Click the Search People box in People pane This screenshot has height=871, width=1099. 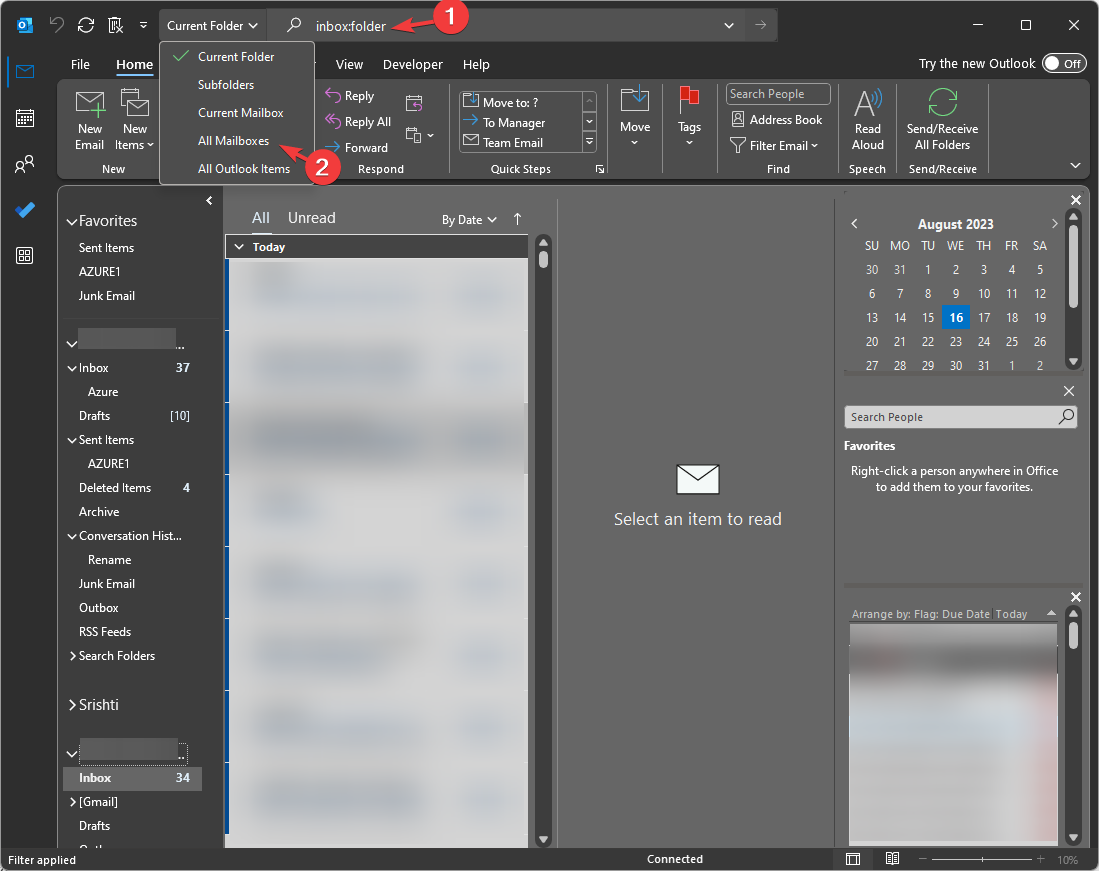click(960, 417)
